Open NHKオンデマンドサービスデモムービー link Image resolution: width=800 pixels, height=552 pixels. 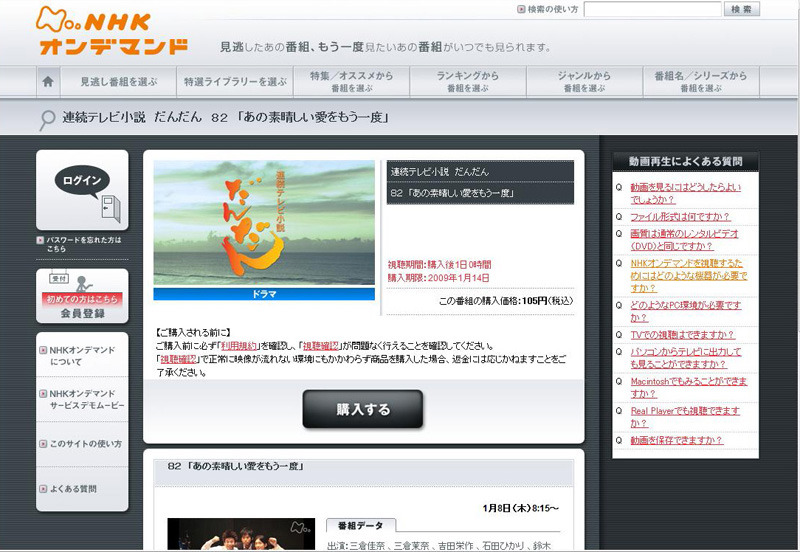click(x=87, y=399)
